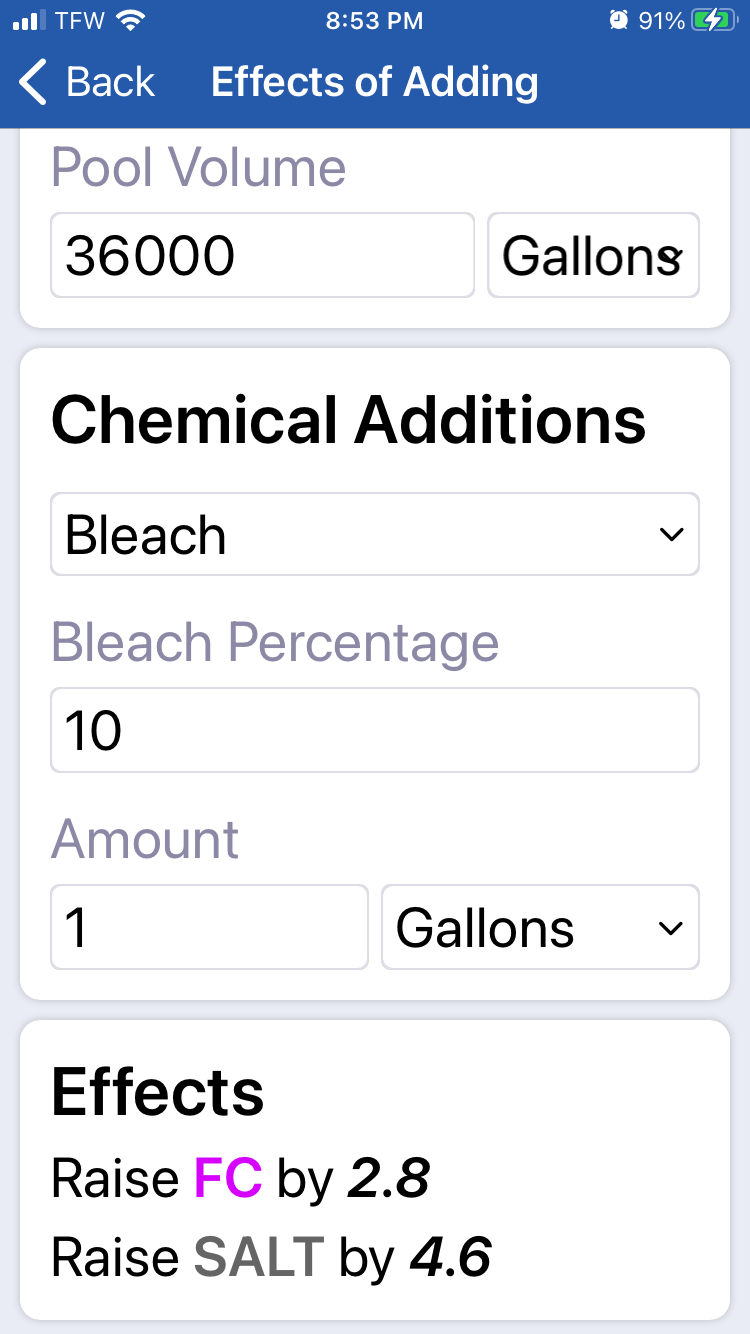Tap the Chemical Additions heading
Viewport: 750px width, 1334px height.
348,420
